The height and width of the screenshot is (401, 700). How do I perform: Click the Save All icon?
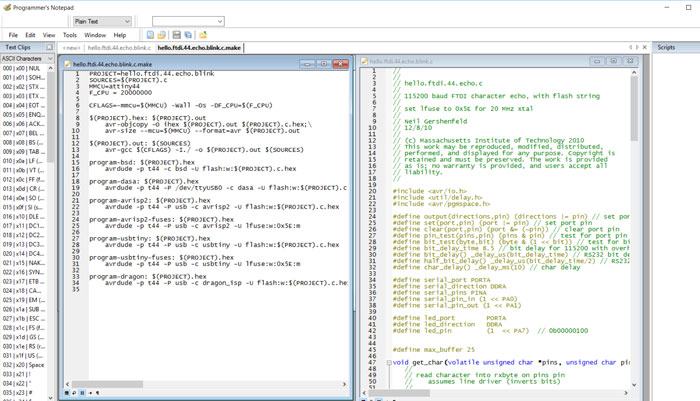[188, 35]
